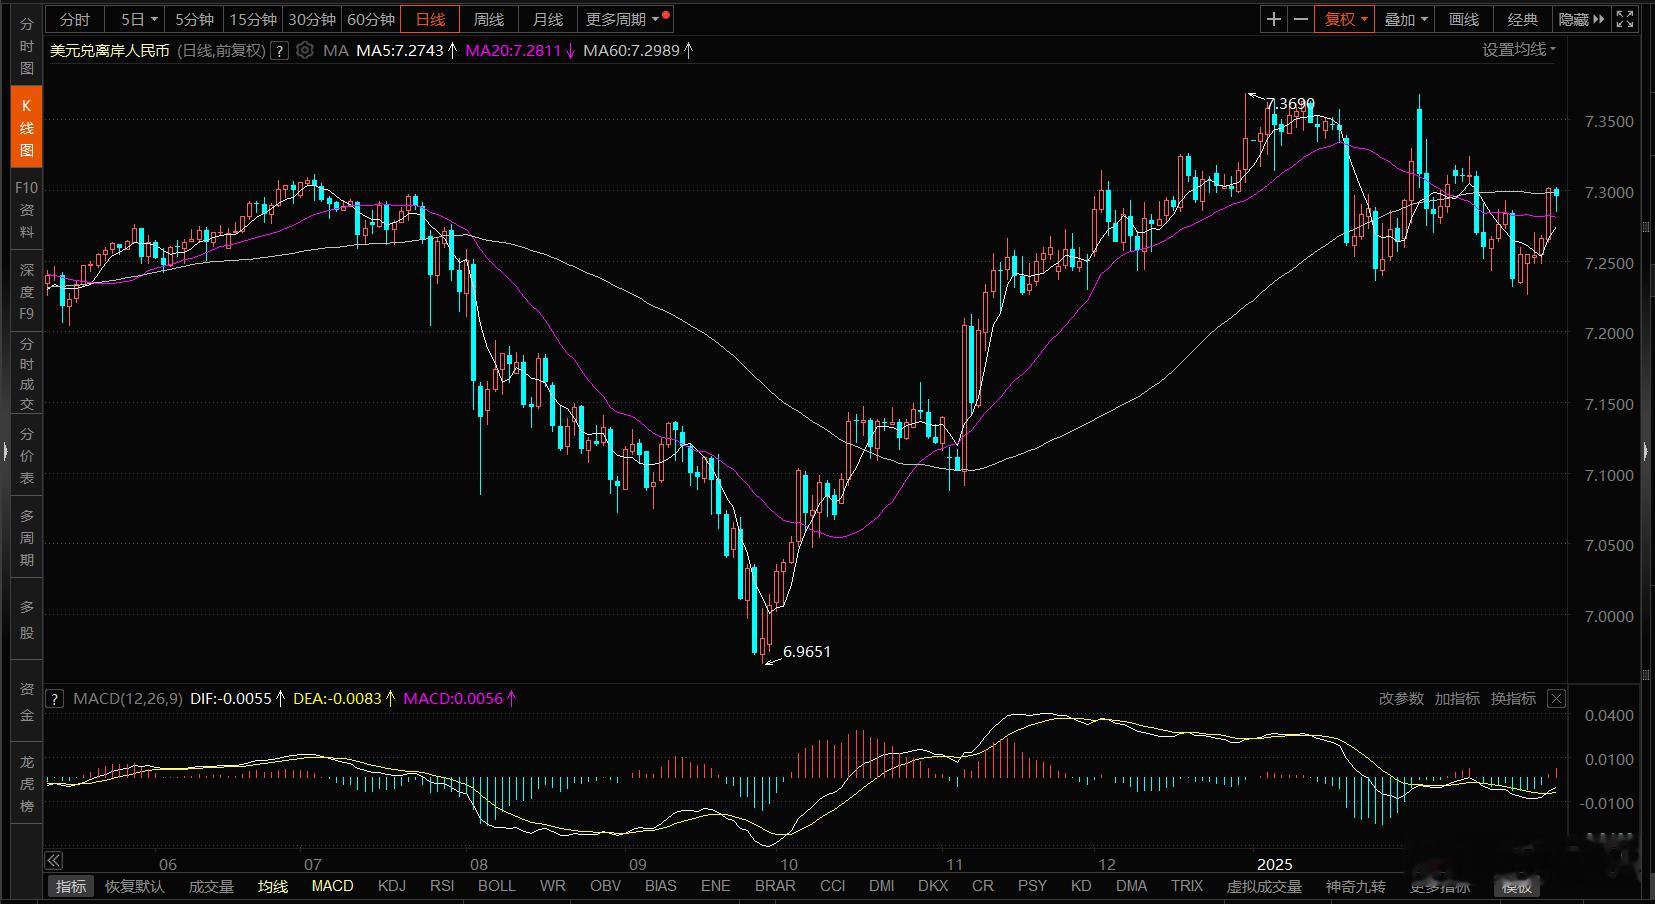Select BRAR indicator
Screen dimensions: 1655x904
pos(775,886)
